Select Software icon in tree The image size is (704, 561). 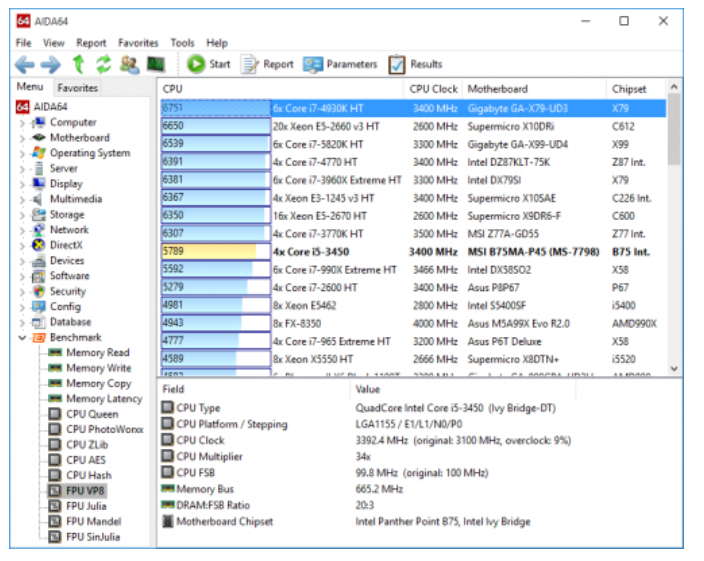point(39,276)
